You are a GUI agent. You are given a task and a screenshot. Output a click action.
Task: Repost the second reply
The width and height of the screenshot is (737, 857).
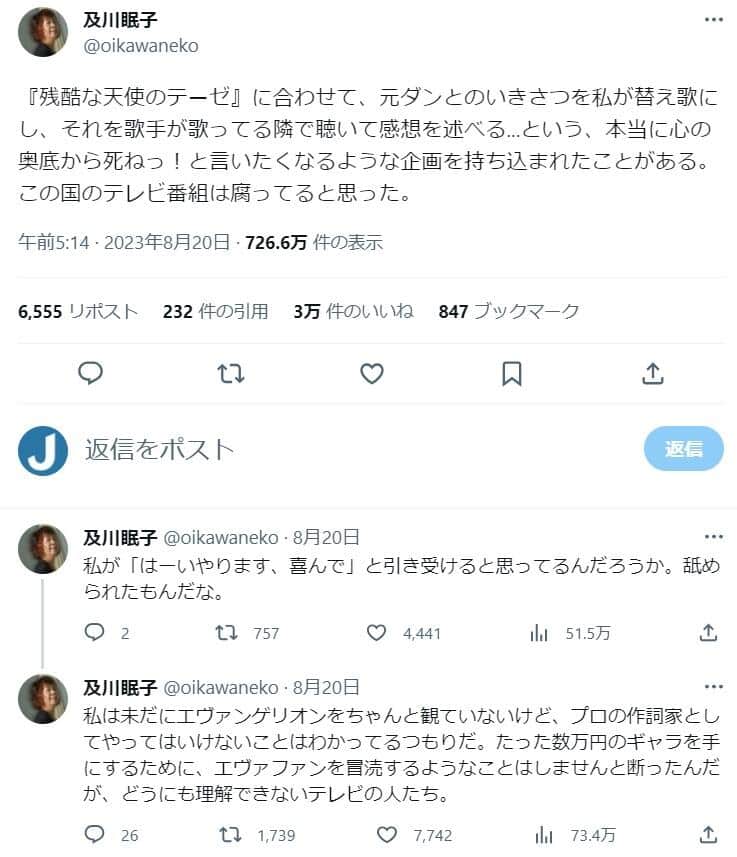tap(228, 832)
